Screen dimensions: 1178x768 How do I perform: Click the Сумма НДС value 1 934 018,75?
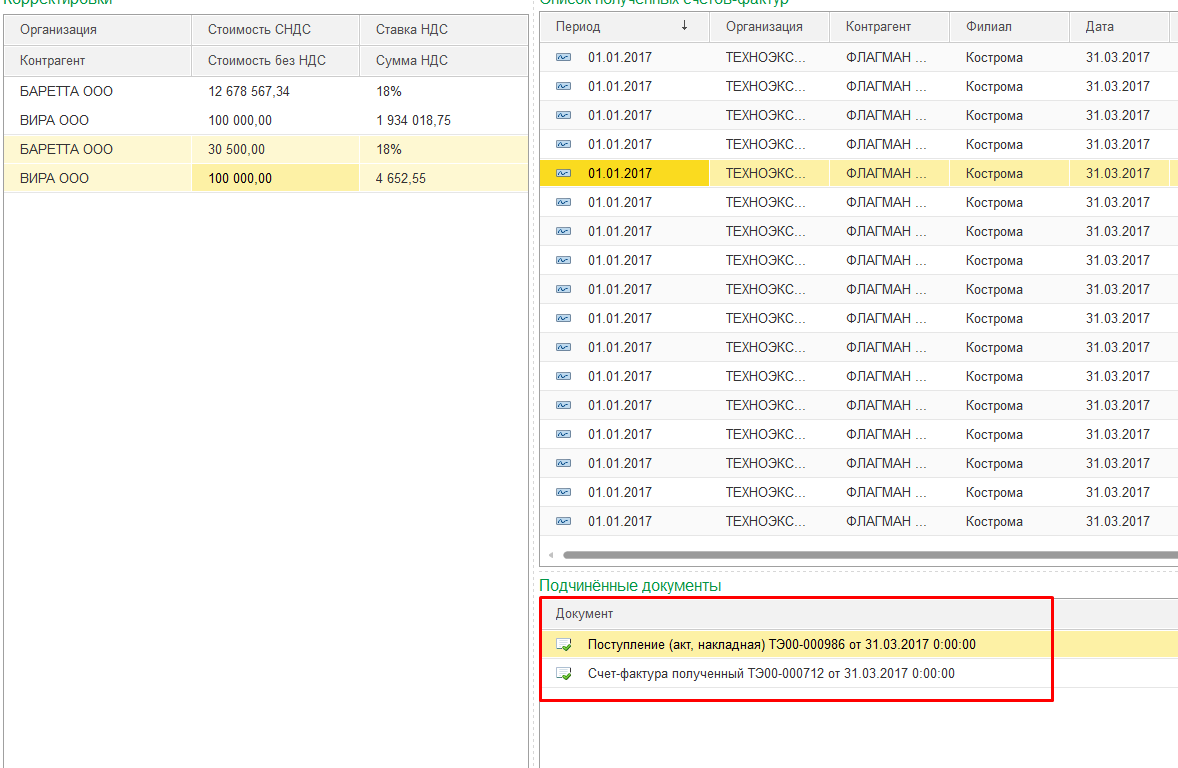(413, 120)
